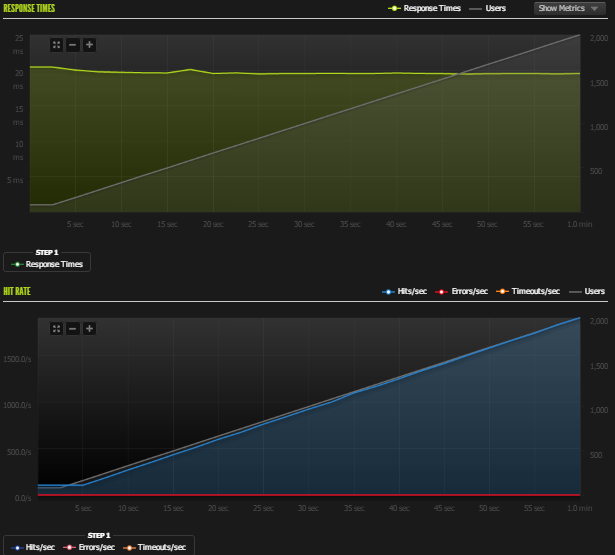Viewport: 615px width, 555px height.
Task: Toggle Users series in Response Times legend
Action: pyautogui.click(x=488, y=8)
